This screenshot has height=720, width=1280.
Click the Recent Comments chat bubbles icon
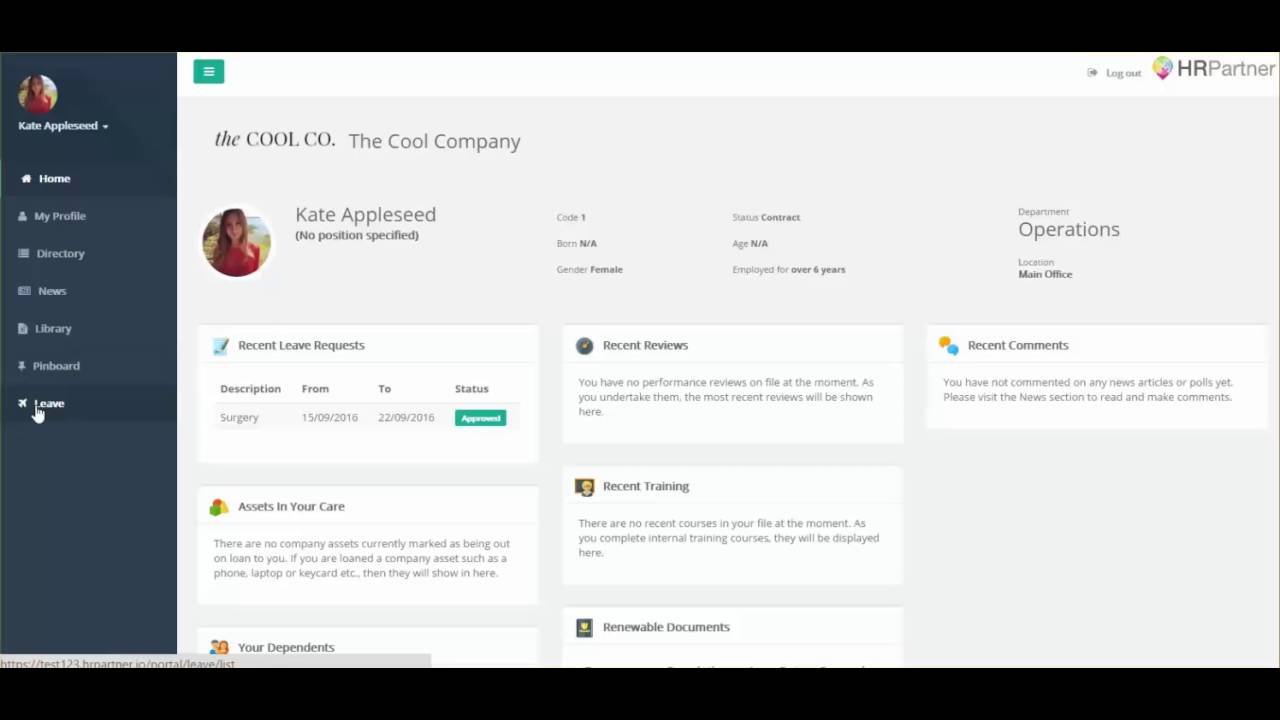coord(949,346)
